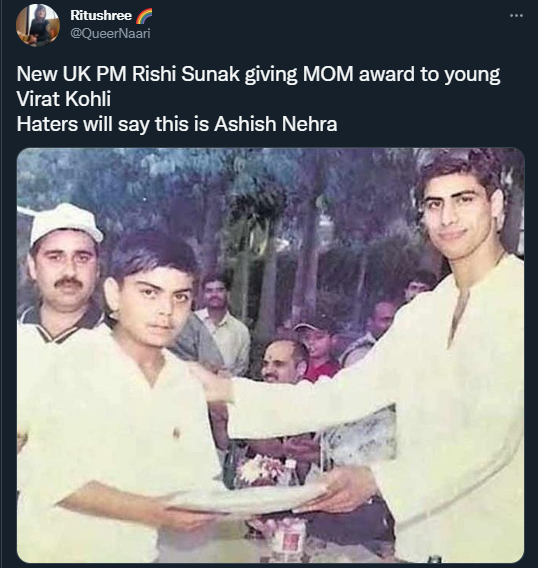Open the @QueerNaari handle link
This screenshot has height=568, width=538.
[110, 34]
